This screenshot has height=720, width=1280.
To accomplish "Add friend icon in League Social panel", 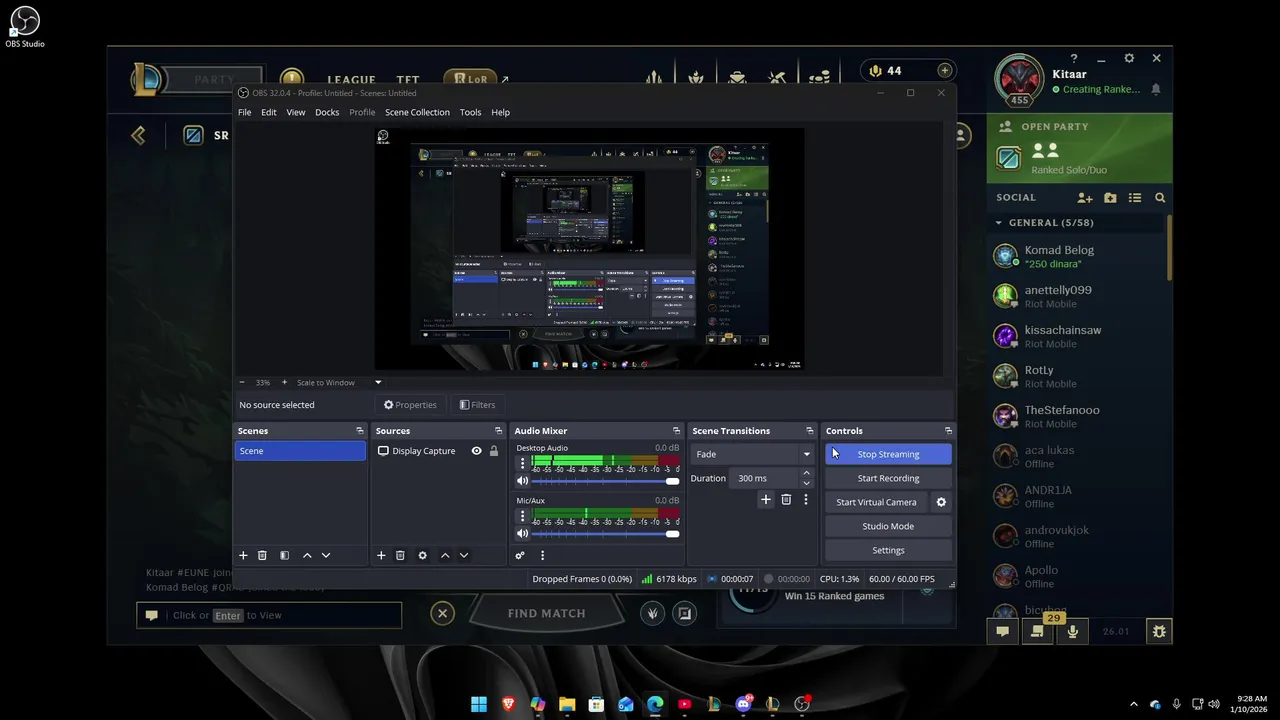I will tap(1085, 198).
